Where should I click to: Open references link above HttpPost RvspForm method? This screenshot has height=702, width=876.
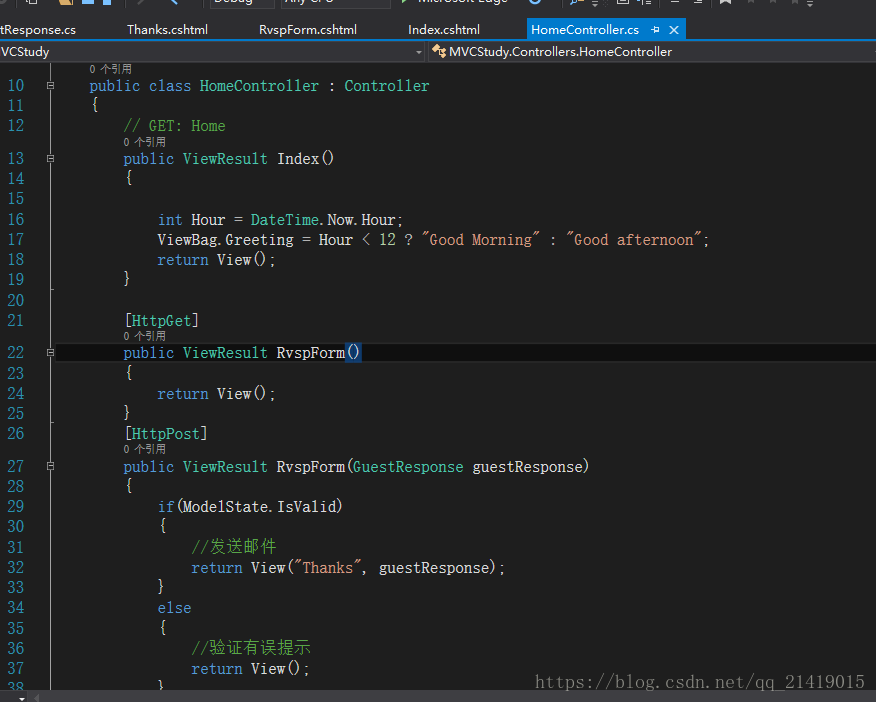click(144, 449)
